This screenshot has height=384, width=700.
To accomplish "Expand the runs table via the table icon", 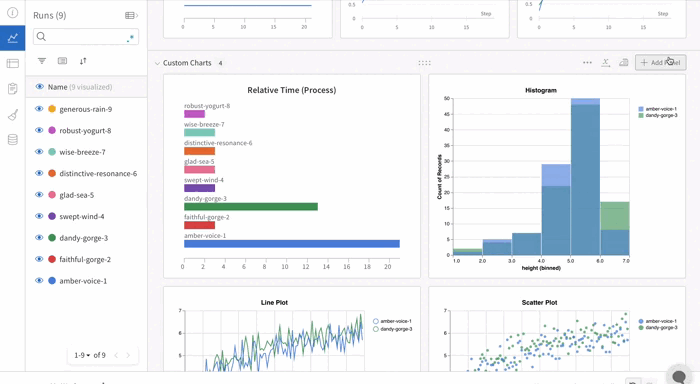I will tap(131, 16).
